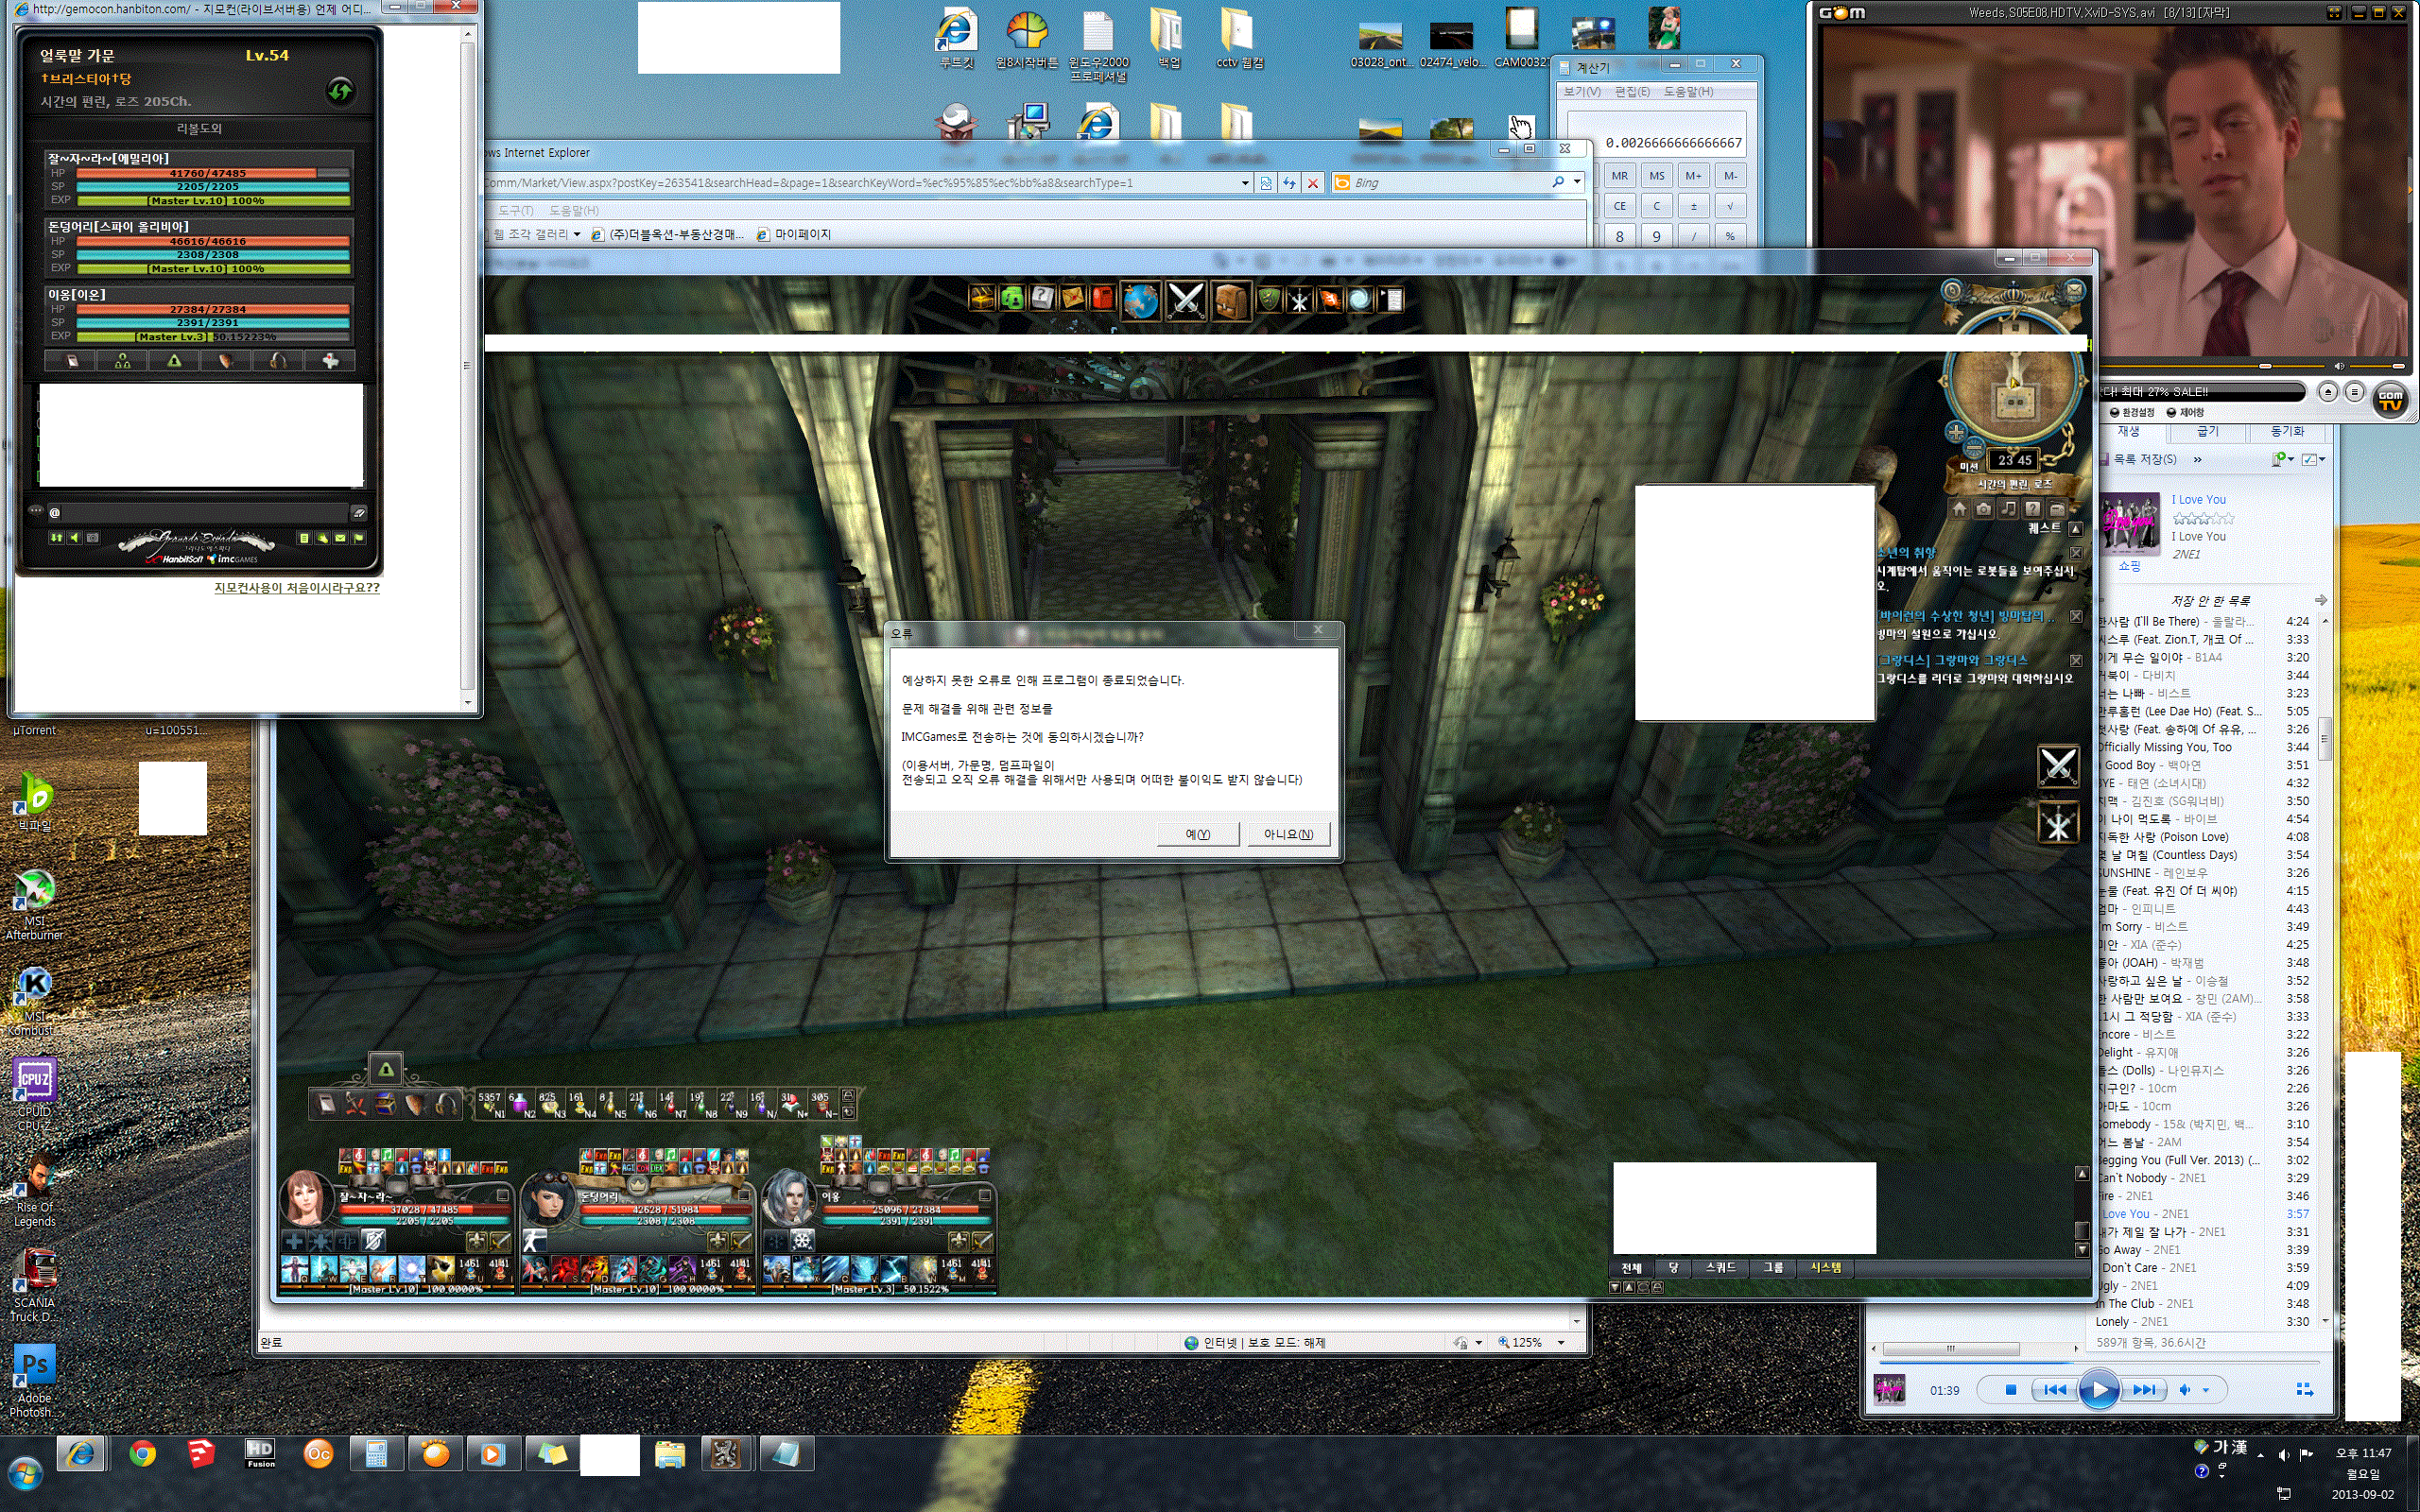Close the 그랑디스 quest entry
Screen dimensions: 2420x1512
click(x=2076, y=661)
